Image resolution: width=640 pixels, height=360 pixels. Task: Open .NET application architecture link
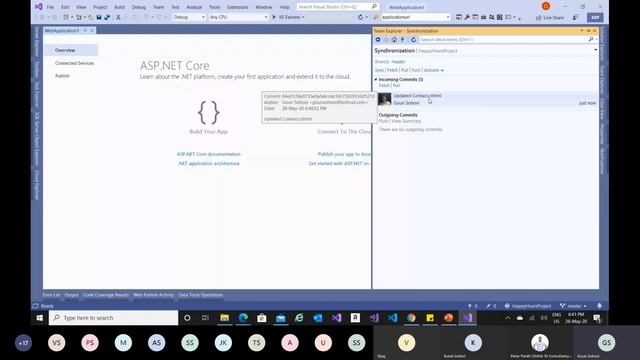pos(209,163)
